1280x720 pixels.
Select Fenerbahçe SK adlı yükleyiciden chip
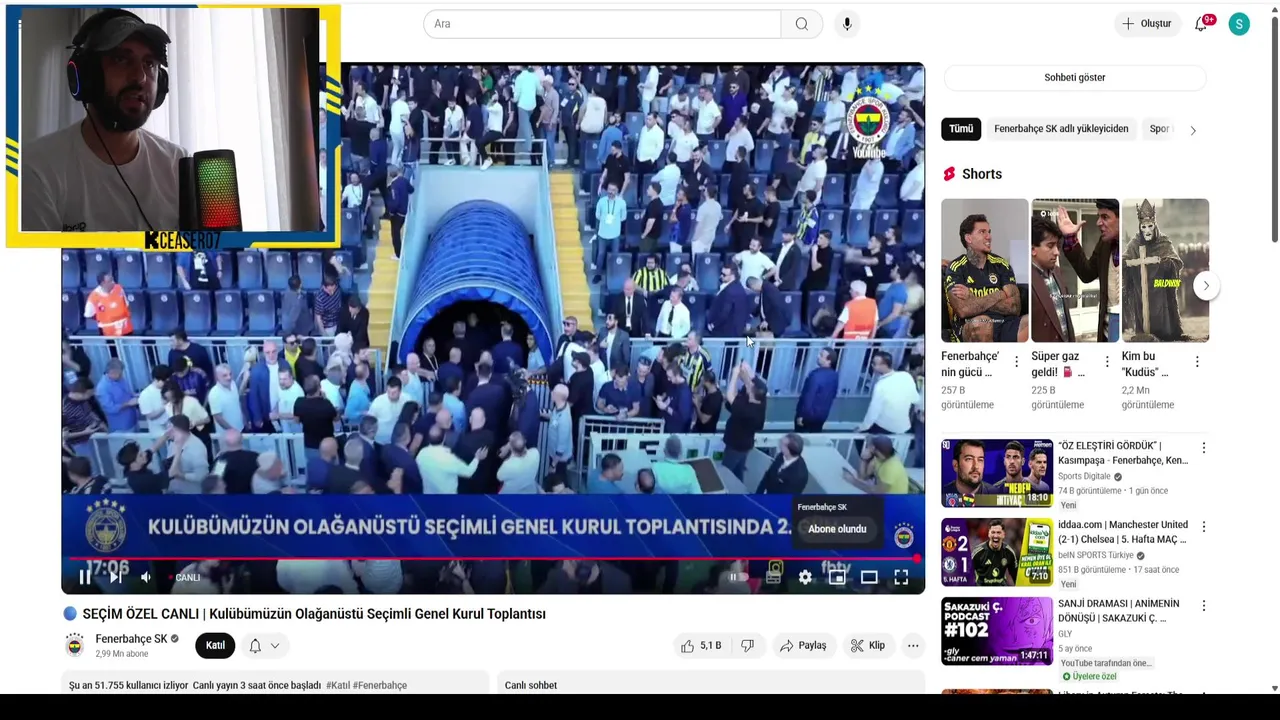[1061, 129]
